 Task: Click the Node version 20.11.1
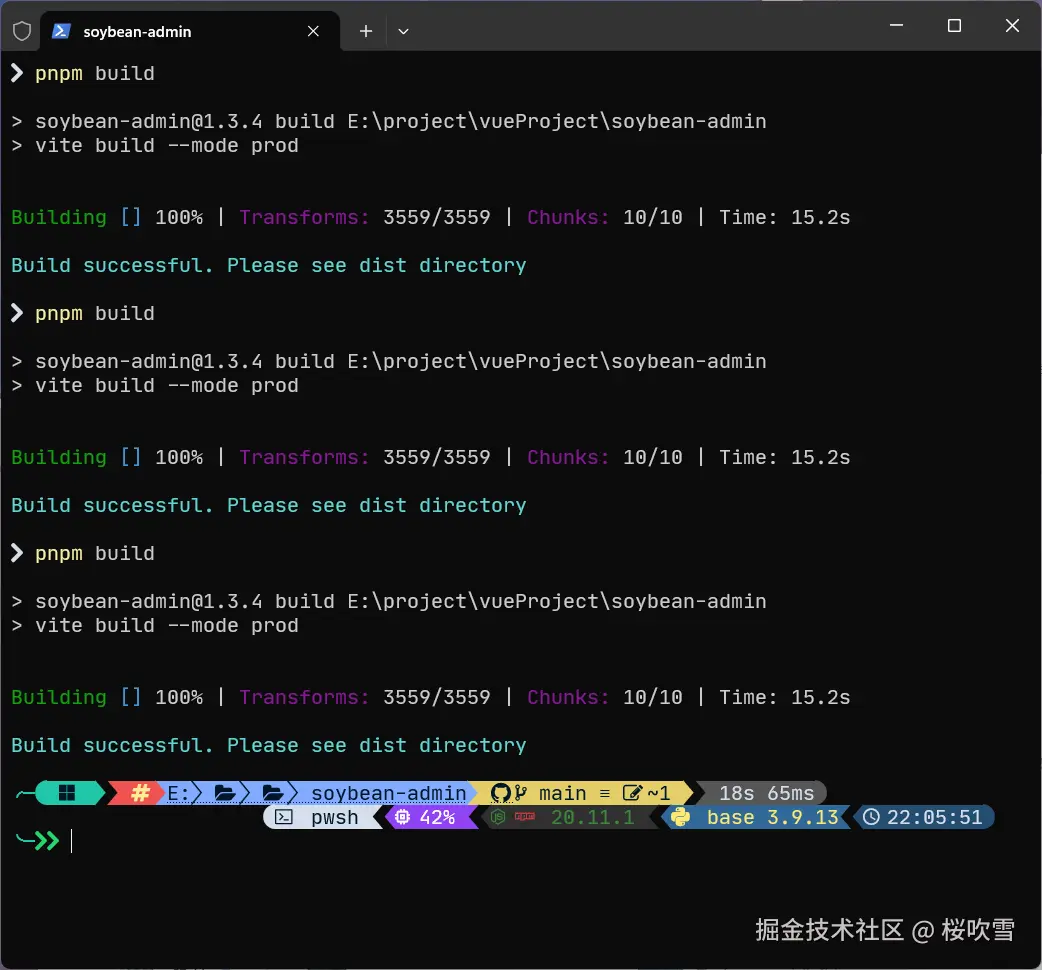(593, 817)
